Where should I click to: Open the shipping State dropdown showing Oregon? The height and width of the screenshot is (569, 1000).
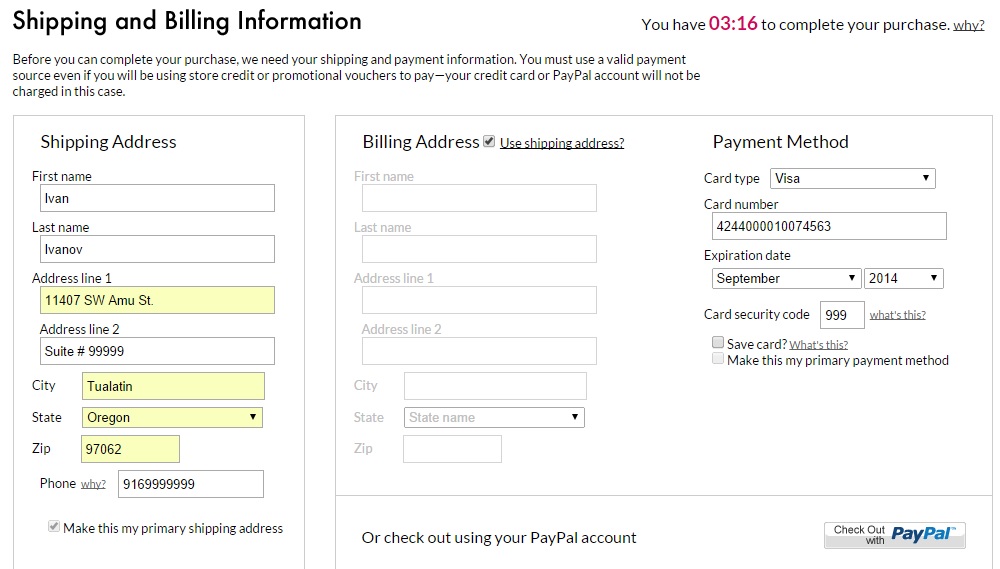click(172, 417)
